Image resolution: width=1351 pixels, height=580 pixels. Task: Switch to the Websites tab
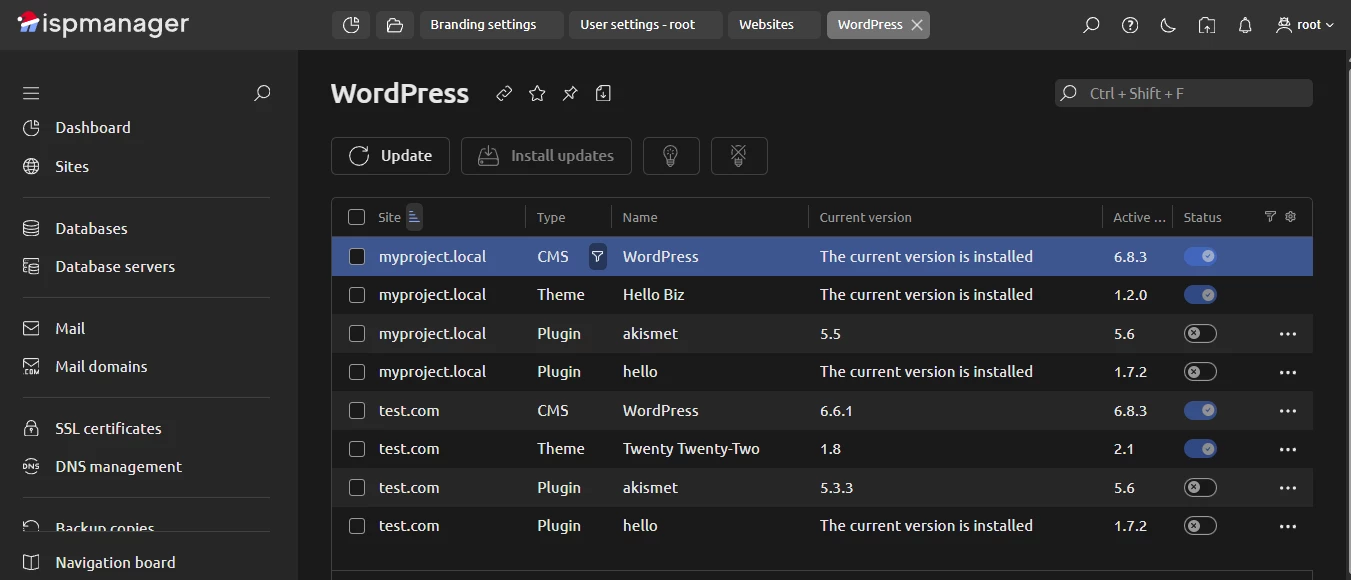click(773, 24)
